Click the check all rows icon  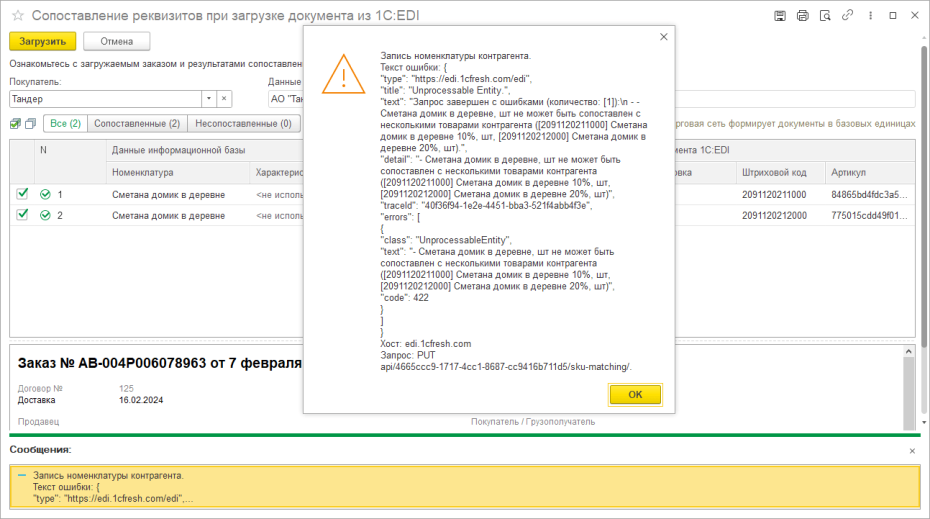(x=15, y=123)
